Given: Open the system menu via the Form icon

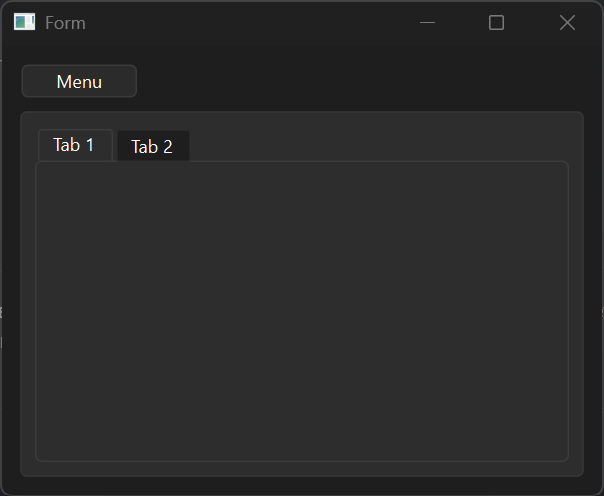Looking at the screenshot, I should [x=24, y=23].
